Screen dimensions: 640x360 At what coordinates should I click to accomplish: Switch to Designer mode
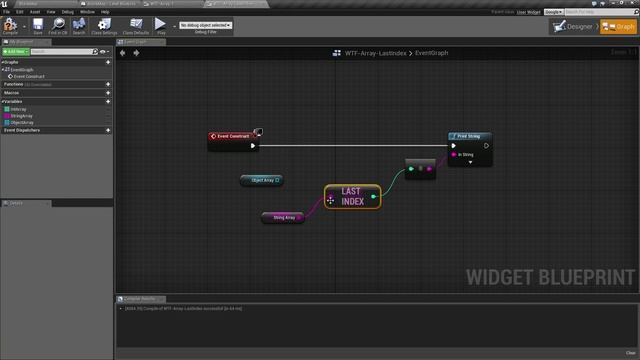pyautogui.click(x=573, y=27)
